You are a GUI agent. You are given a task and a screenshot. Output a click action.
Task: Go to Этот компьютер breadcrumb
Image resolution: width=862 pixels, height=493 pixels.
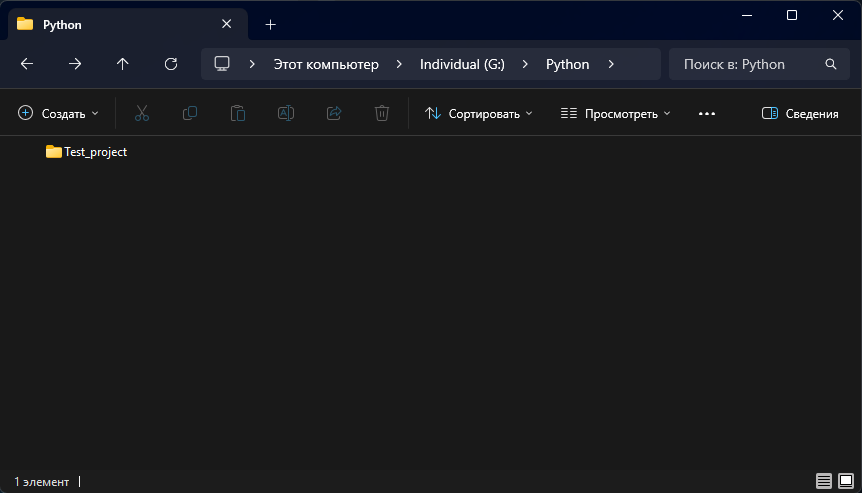[x=326, y=64]
